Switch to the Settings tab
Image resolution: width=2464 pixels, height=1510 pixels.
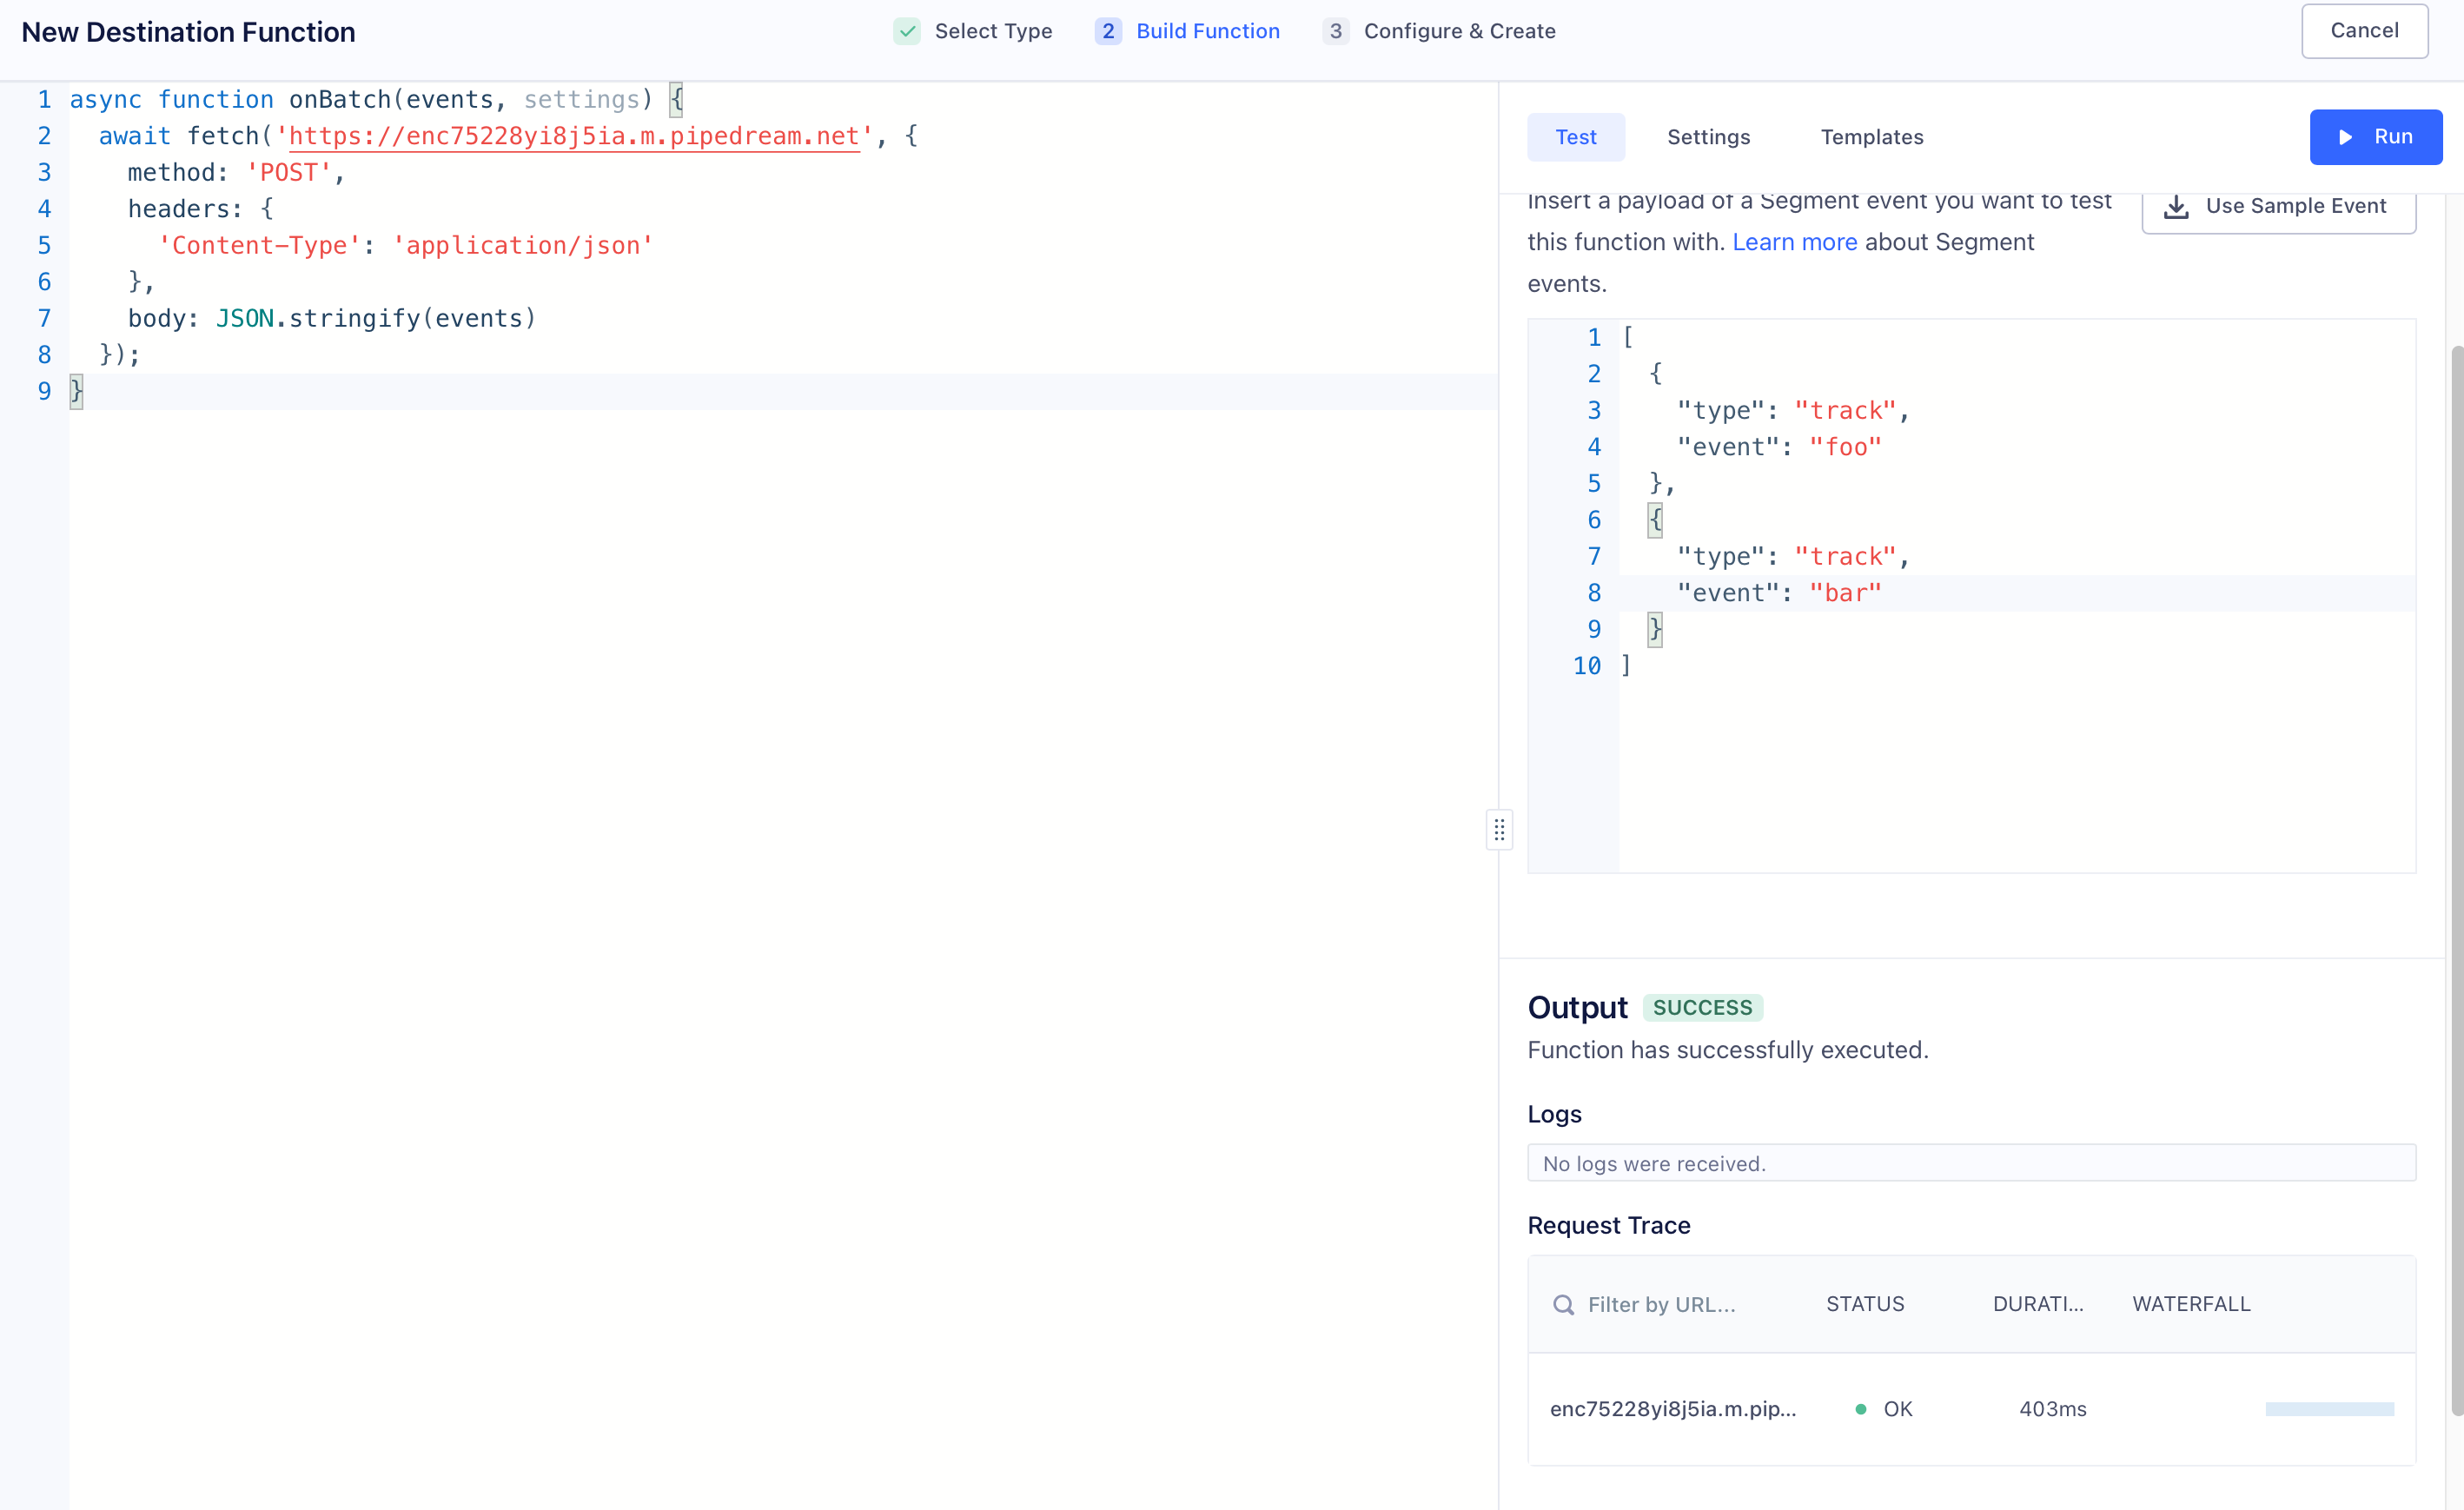(1708, 137)
